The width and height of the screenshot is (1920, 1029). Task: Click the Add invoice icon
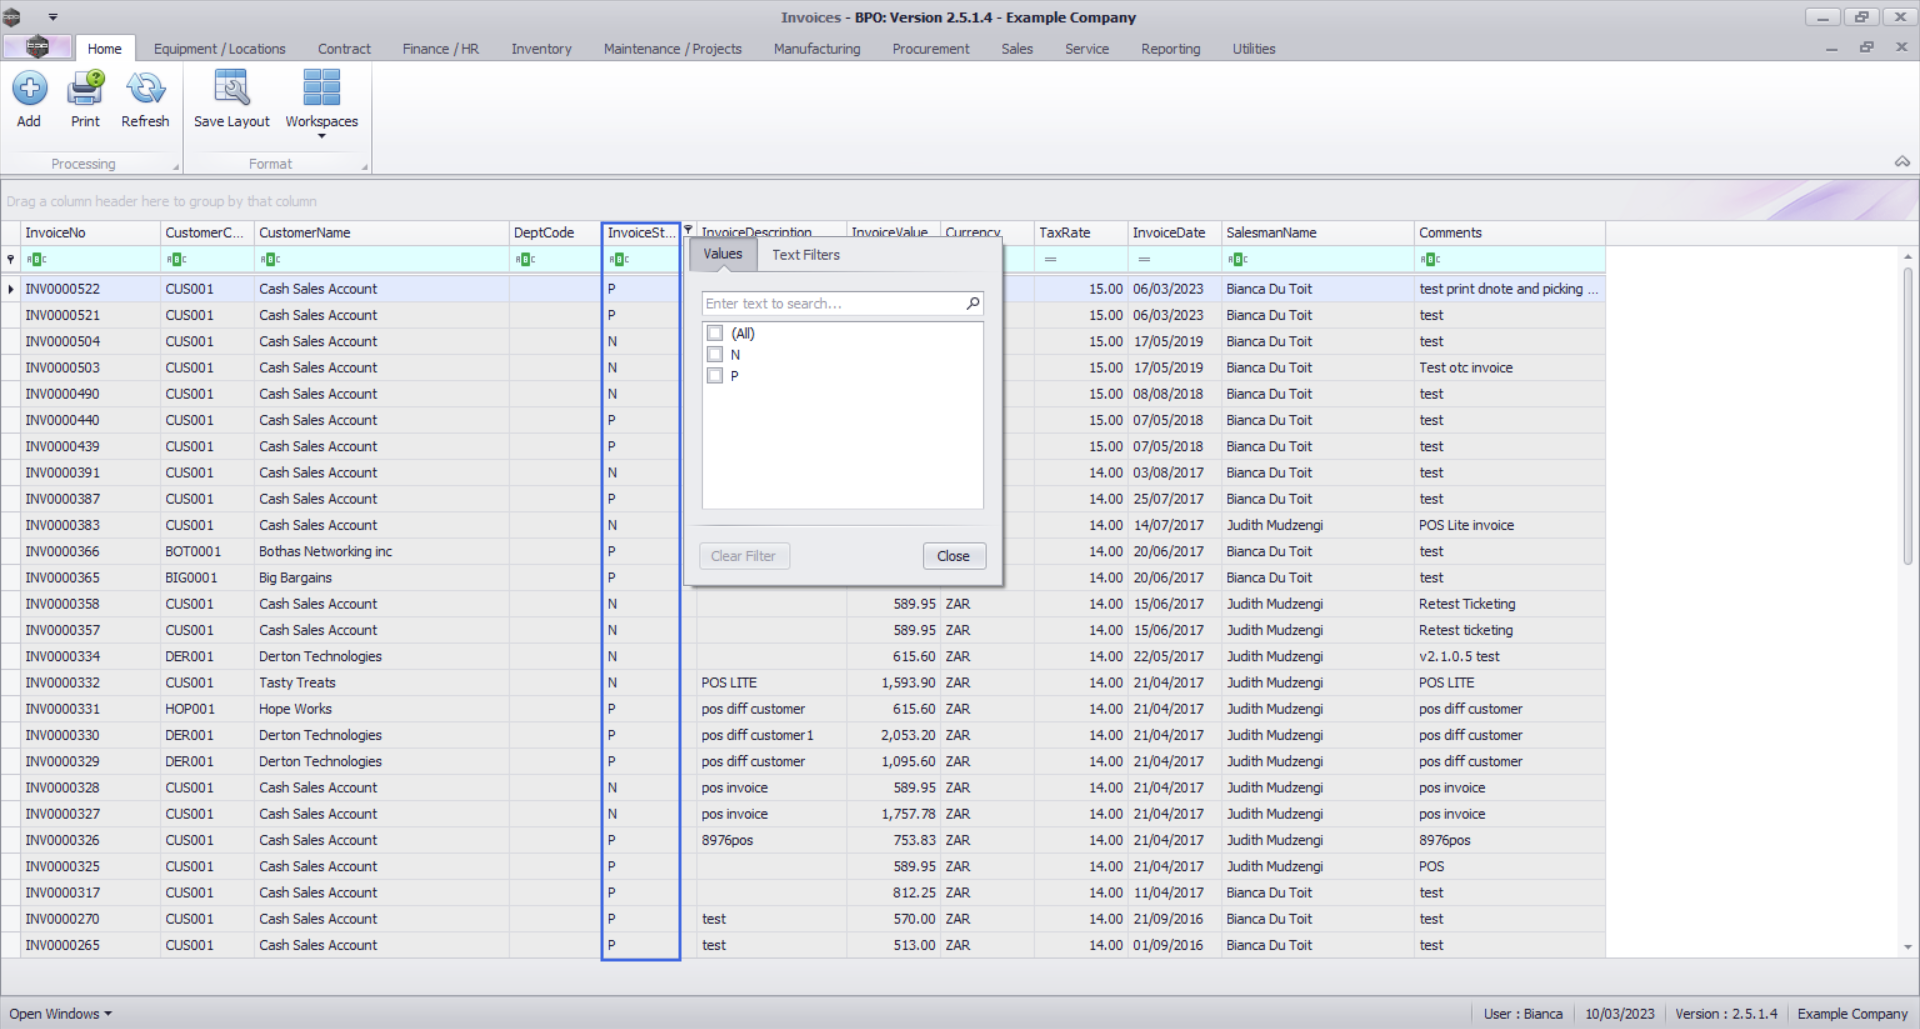coord(29,89)
